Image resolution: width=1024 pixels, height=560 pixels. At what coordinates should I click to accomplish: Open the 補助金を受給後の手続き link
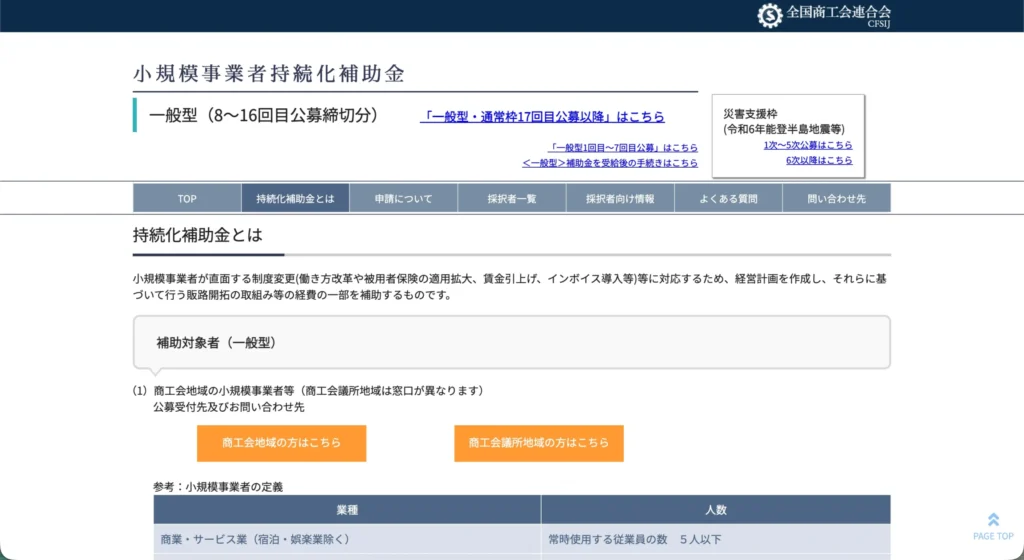coord(609,163)
